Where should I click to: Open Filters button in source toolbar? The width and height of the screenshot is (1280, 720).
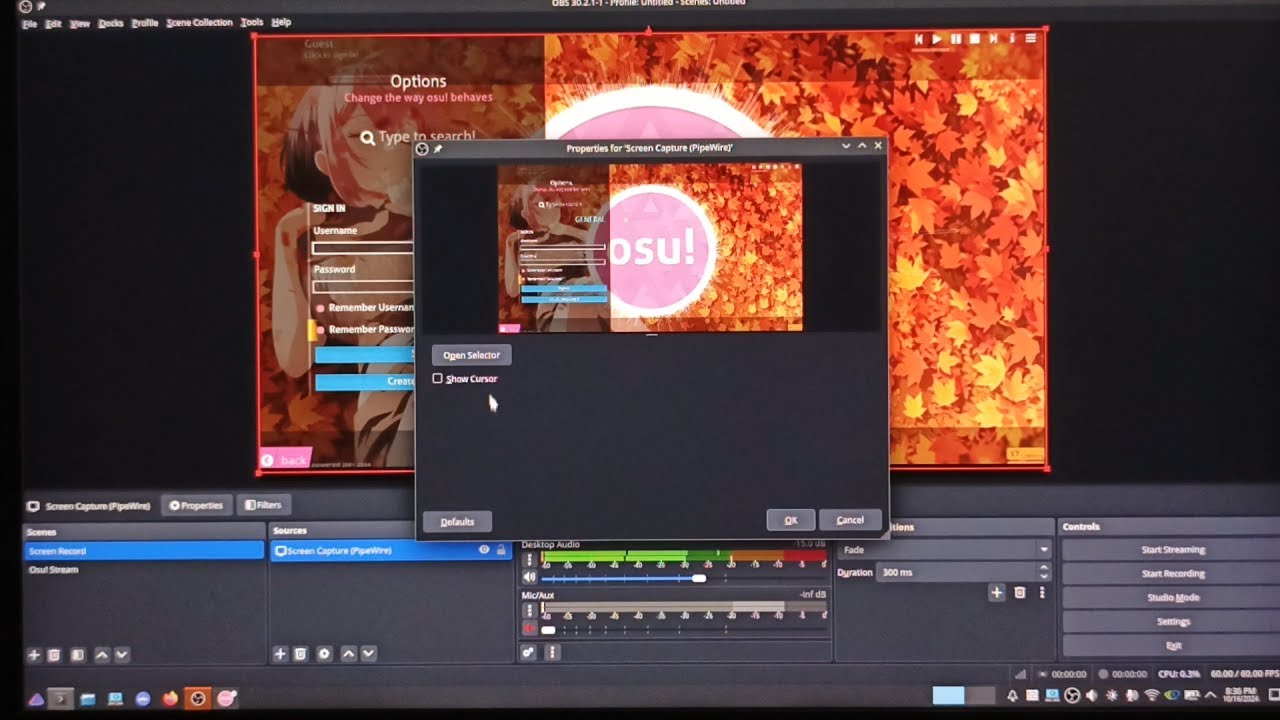pos(263,506)
